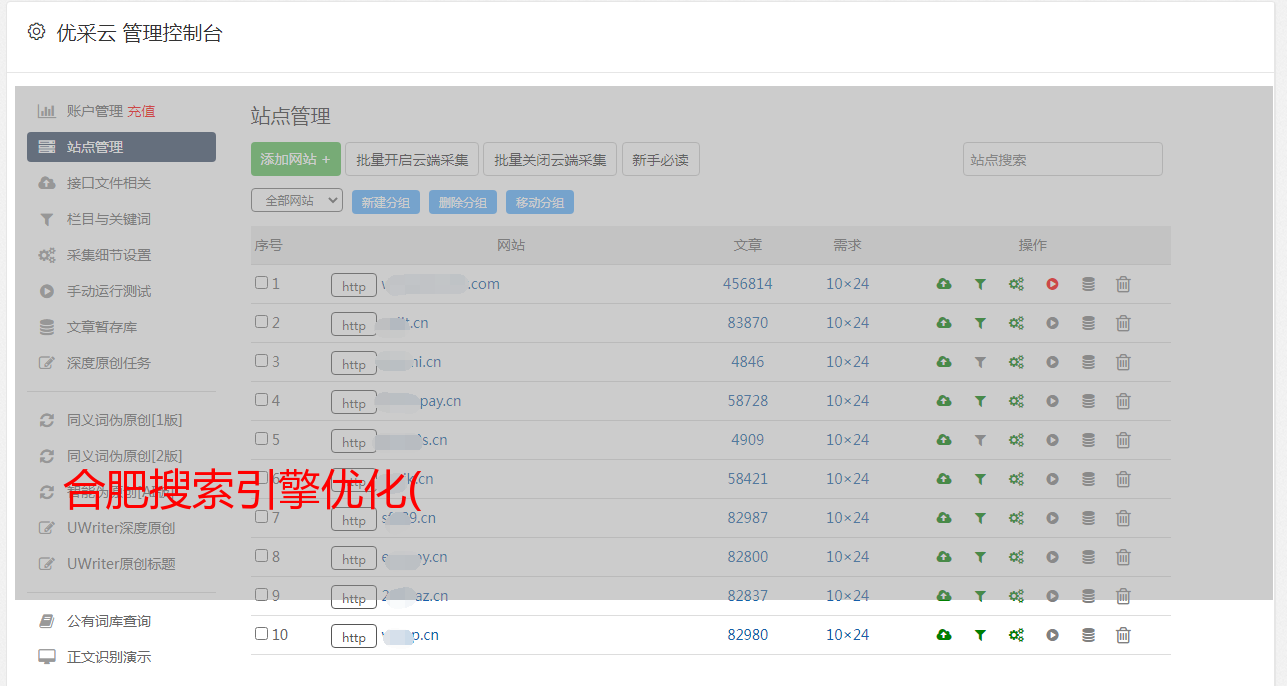
Task: Click the trash delete icon in row 10
Action: coord(1123,635)
